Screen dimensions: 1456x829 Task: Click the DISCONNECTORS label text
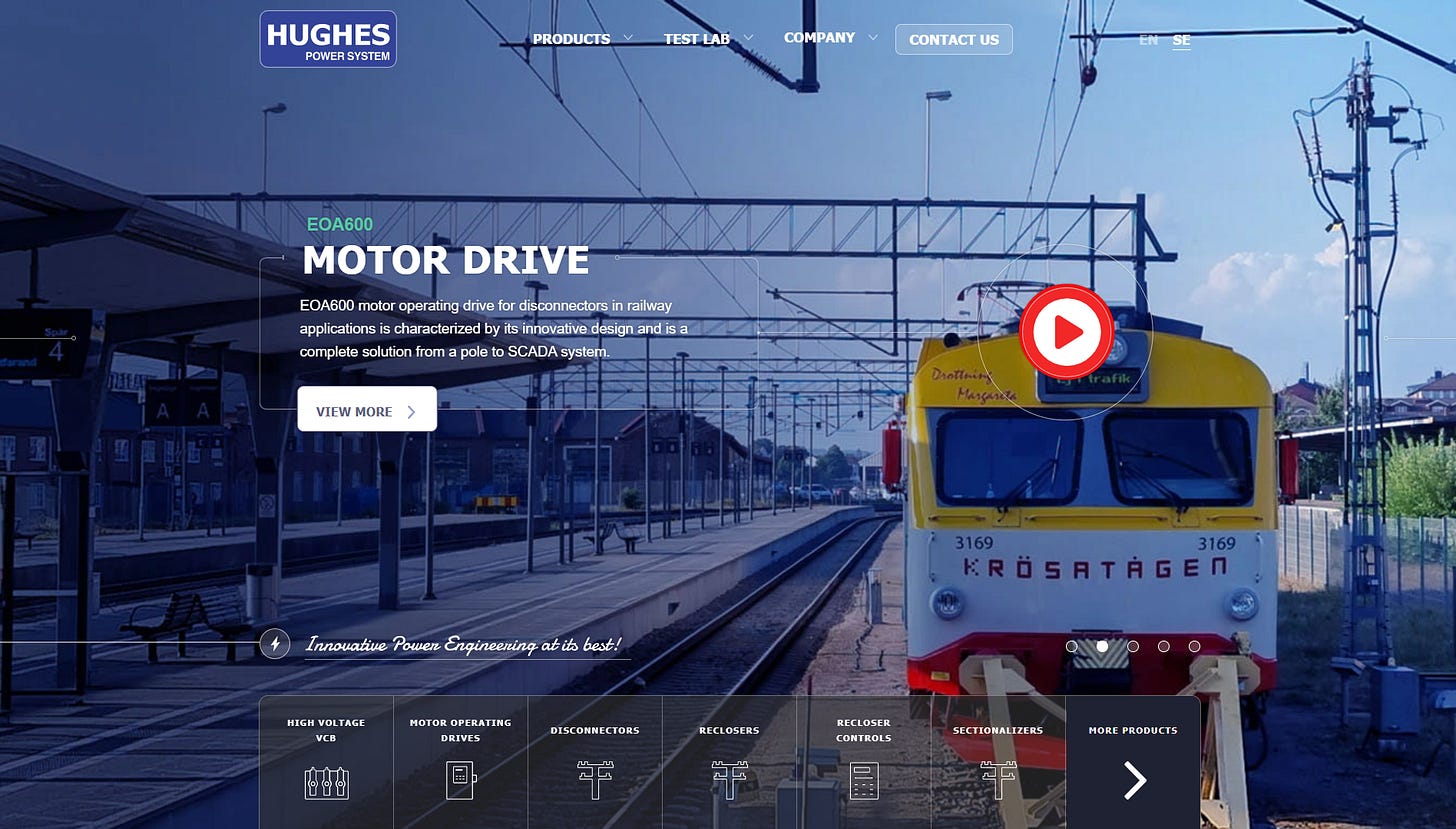(x=595, y=730)
